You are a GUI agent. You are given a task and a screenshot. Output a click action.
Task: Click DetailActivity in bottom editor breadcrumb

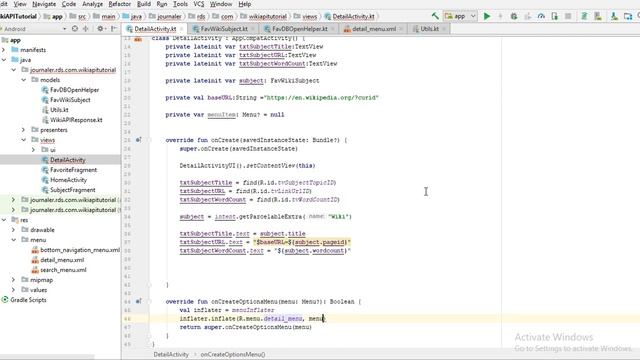171,355
